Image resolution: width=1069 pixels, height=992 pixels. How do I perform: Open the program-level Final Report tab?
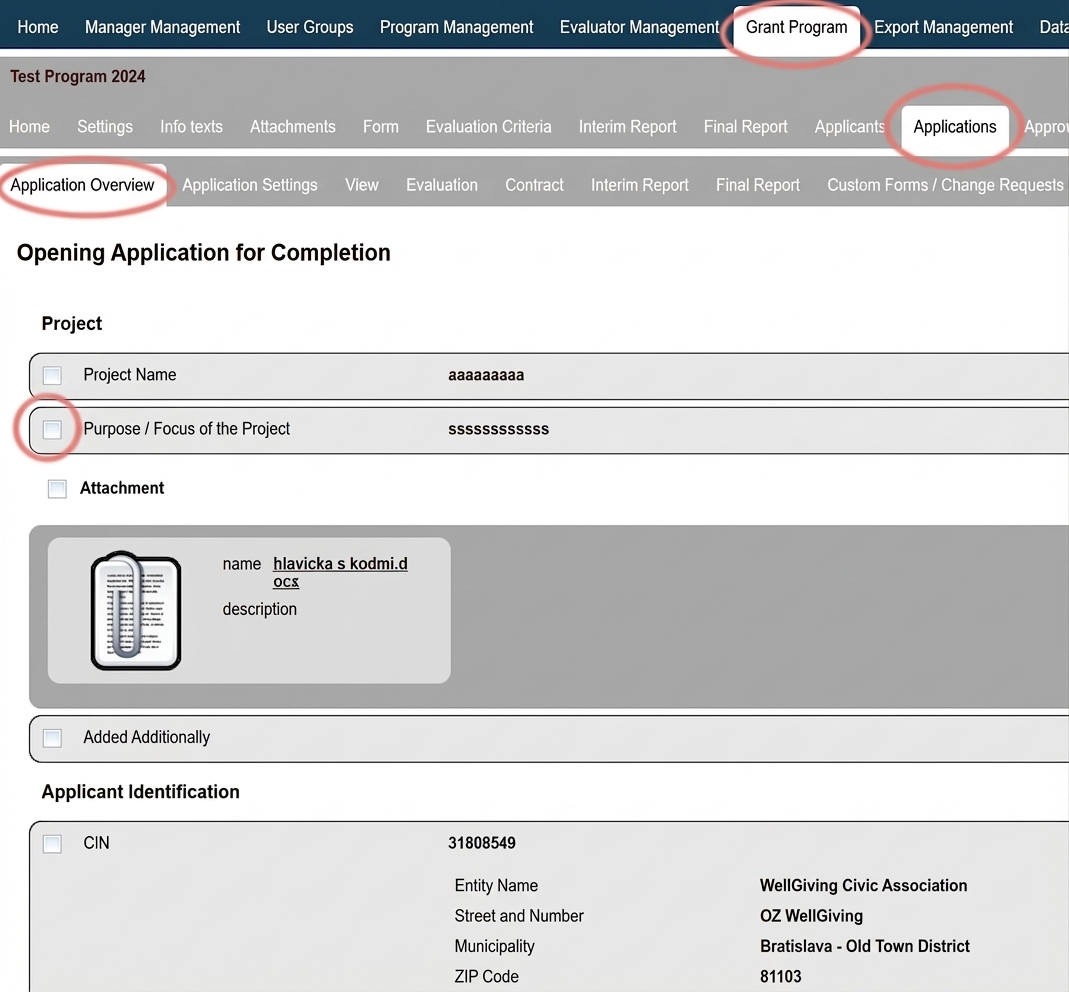(x=745, y=127)
